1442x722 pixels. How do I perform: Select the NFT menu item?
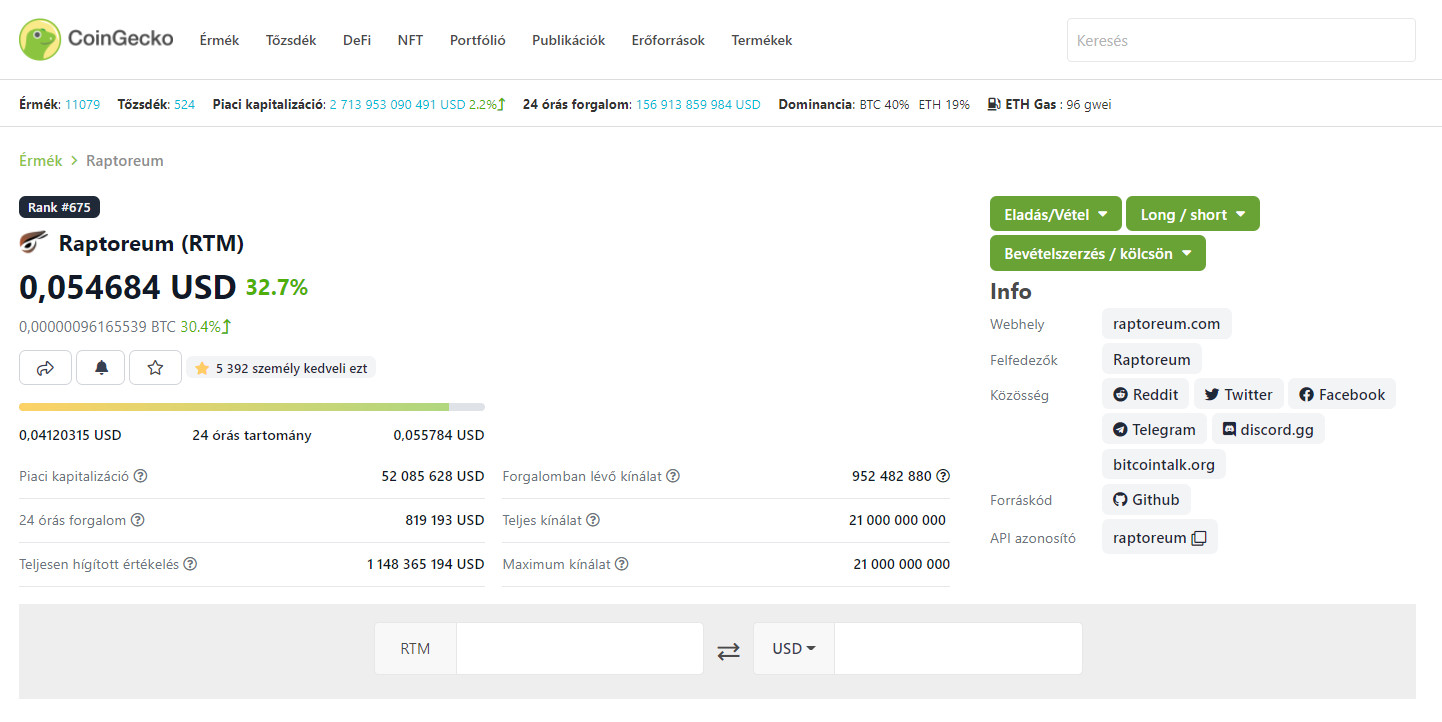(410, 41)
